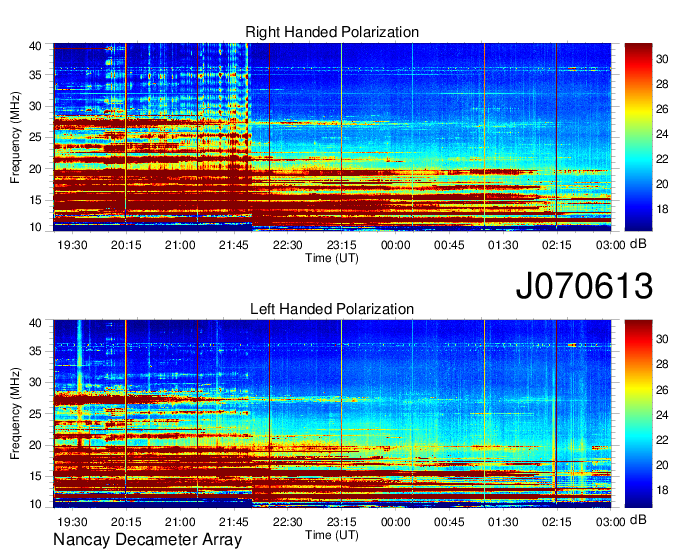Click the Right Handed spectrogram plot area
This screenshot has height=552, width=680.
tap(332, 137)
